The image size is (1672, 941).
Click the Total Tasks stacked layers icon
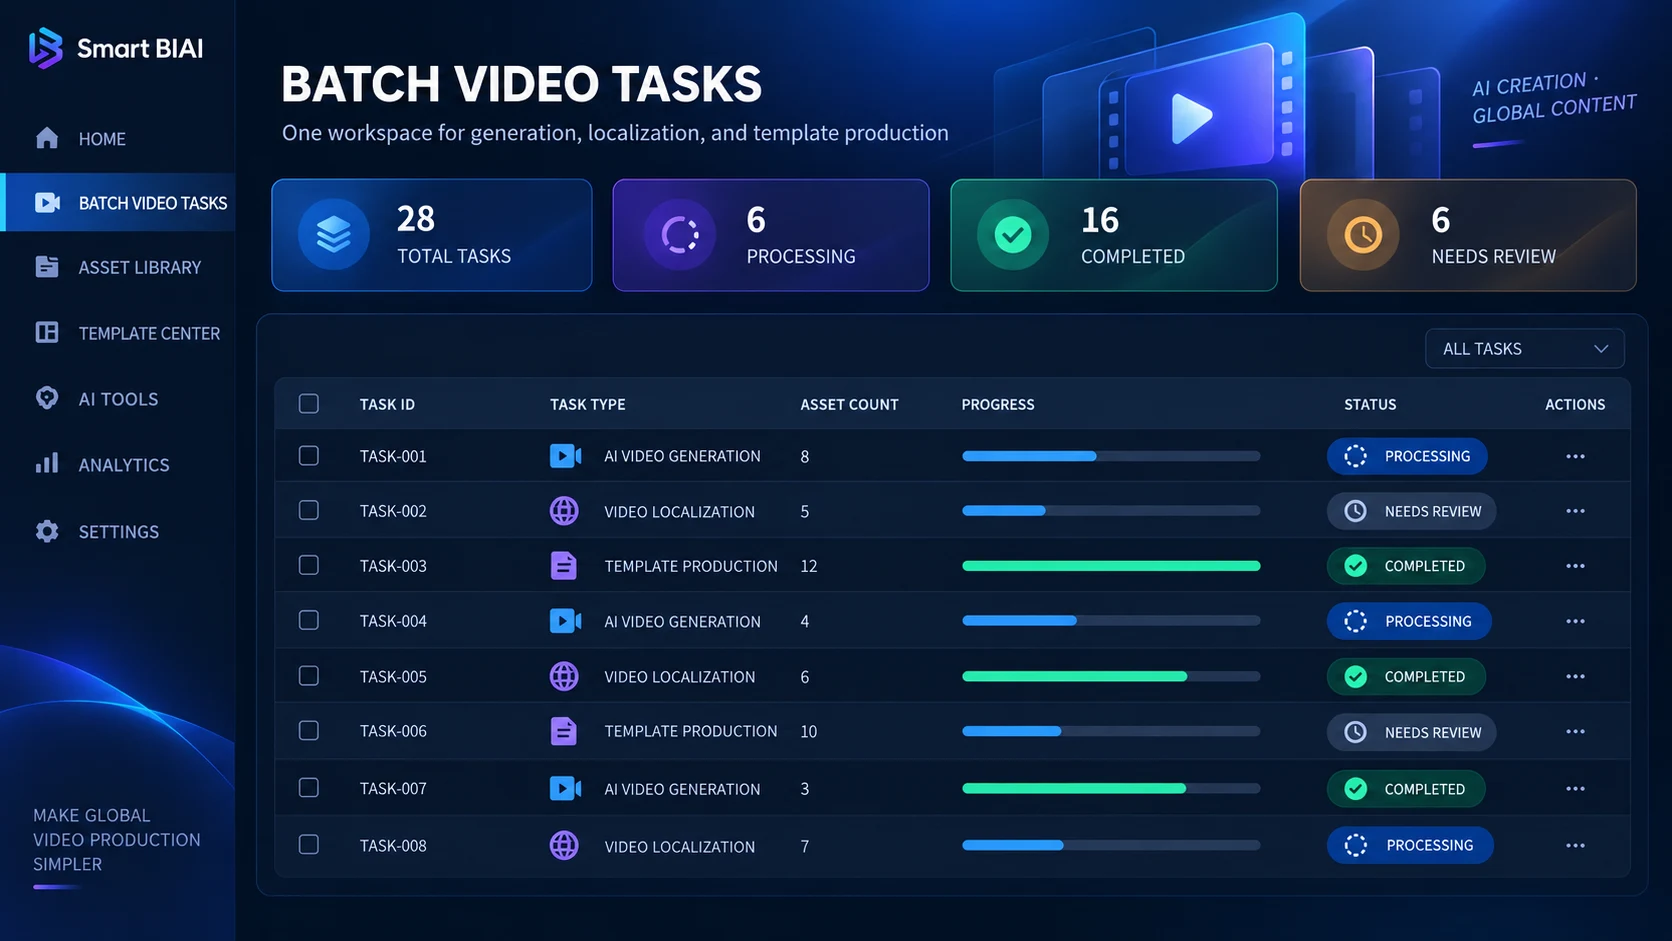334,235
